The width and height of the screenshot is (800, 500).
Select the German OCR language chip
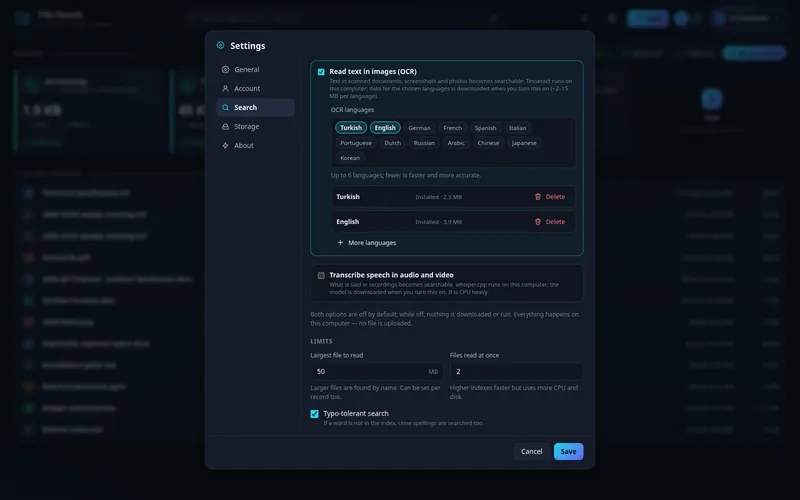pos(419,128)
